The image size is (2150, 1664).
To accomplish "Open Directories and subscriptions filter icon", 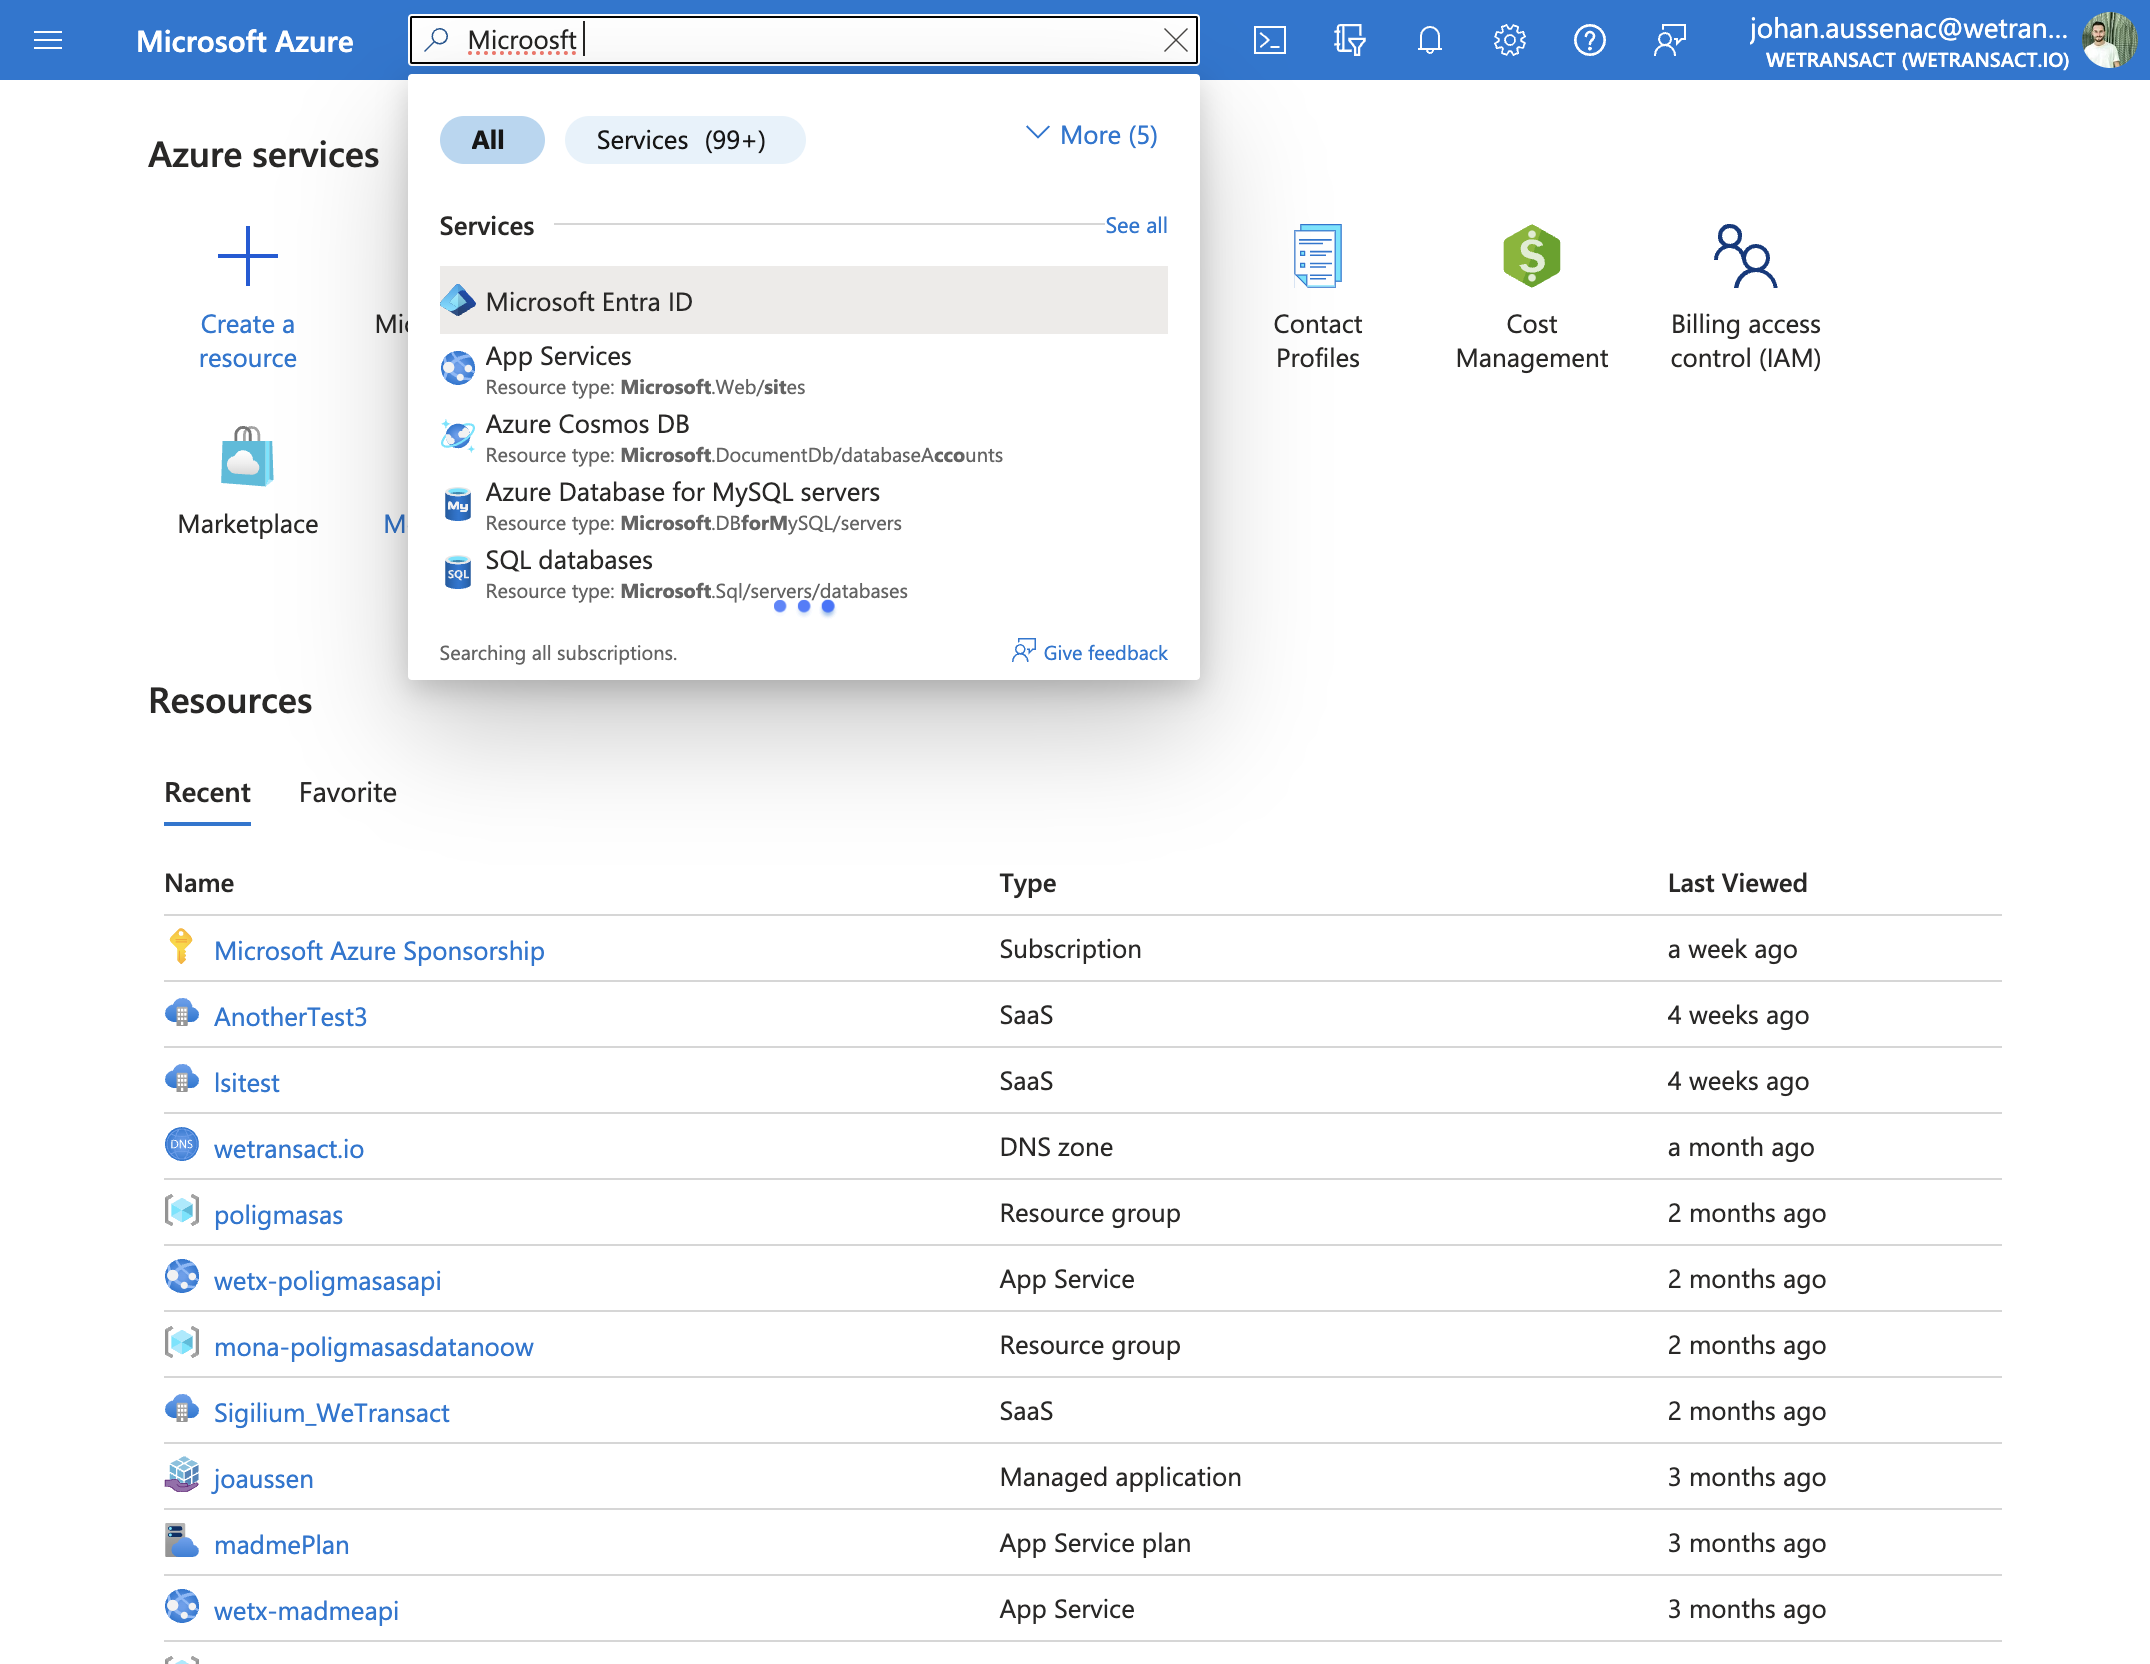I will [x=1349, y=40].
